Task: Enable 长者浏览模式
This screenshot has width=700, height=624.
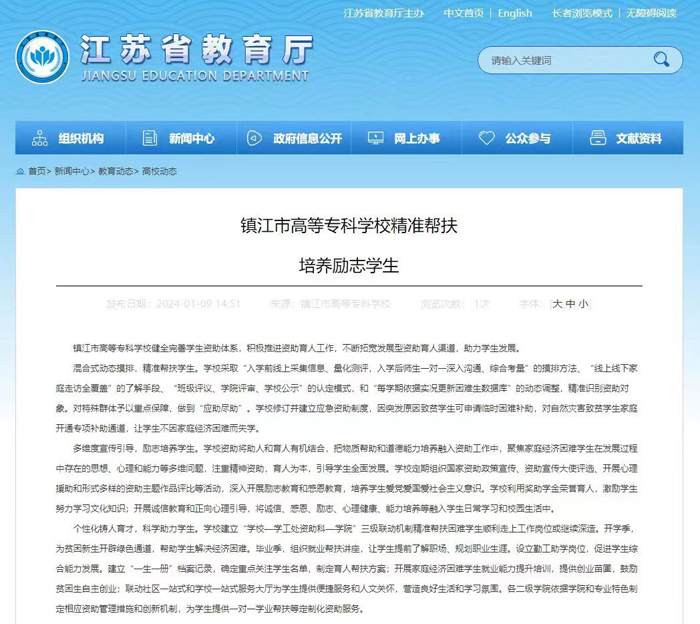Action: (x=582, y=13)
